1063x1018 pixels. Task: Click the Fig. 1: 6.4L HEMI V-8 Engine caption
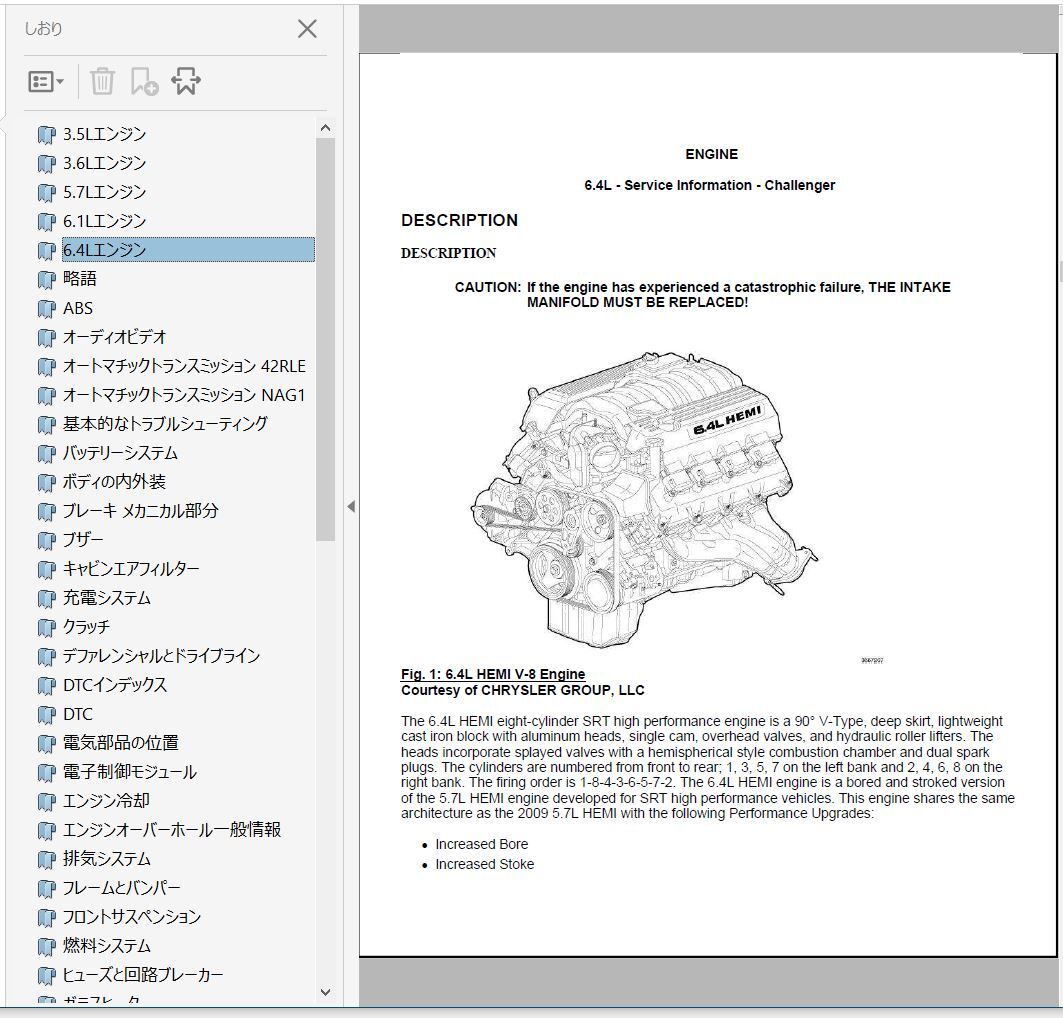click(x=493, y=674)
